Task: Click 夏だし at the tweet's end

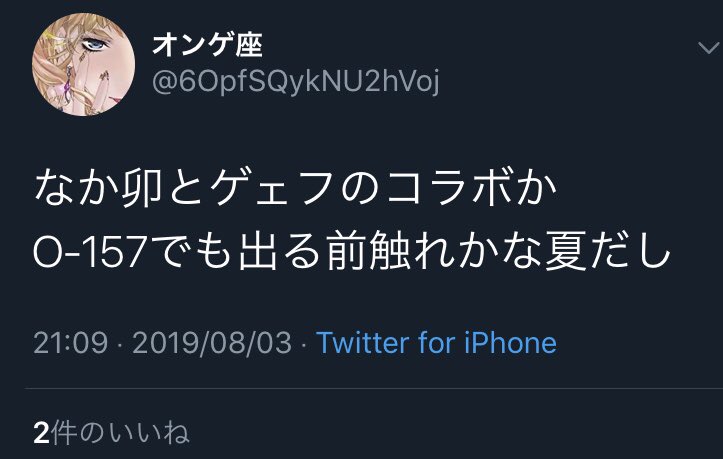Action: click(607, 252)
